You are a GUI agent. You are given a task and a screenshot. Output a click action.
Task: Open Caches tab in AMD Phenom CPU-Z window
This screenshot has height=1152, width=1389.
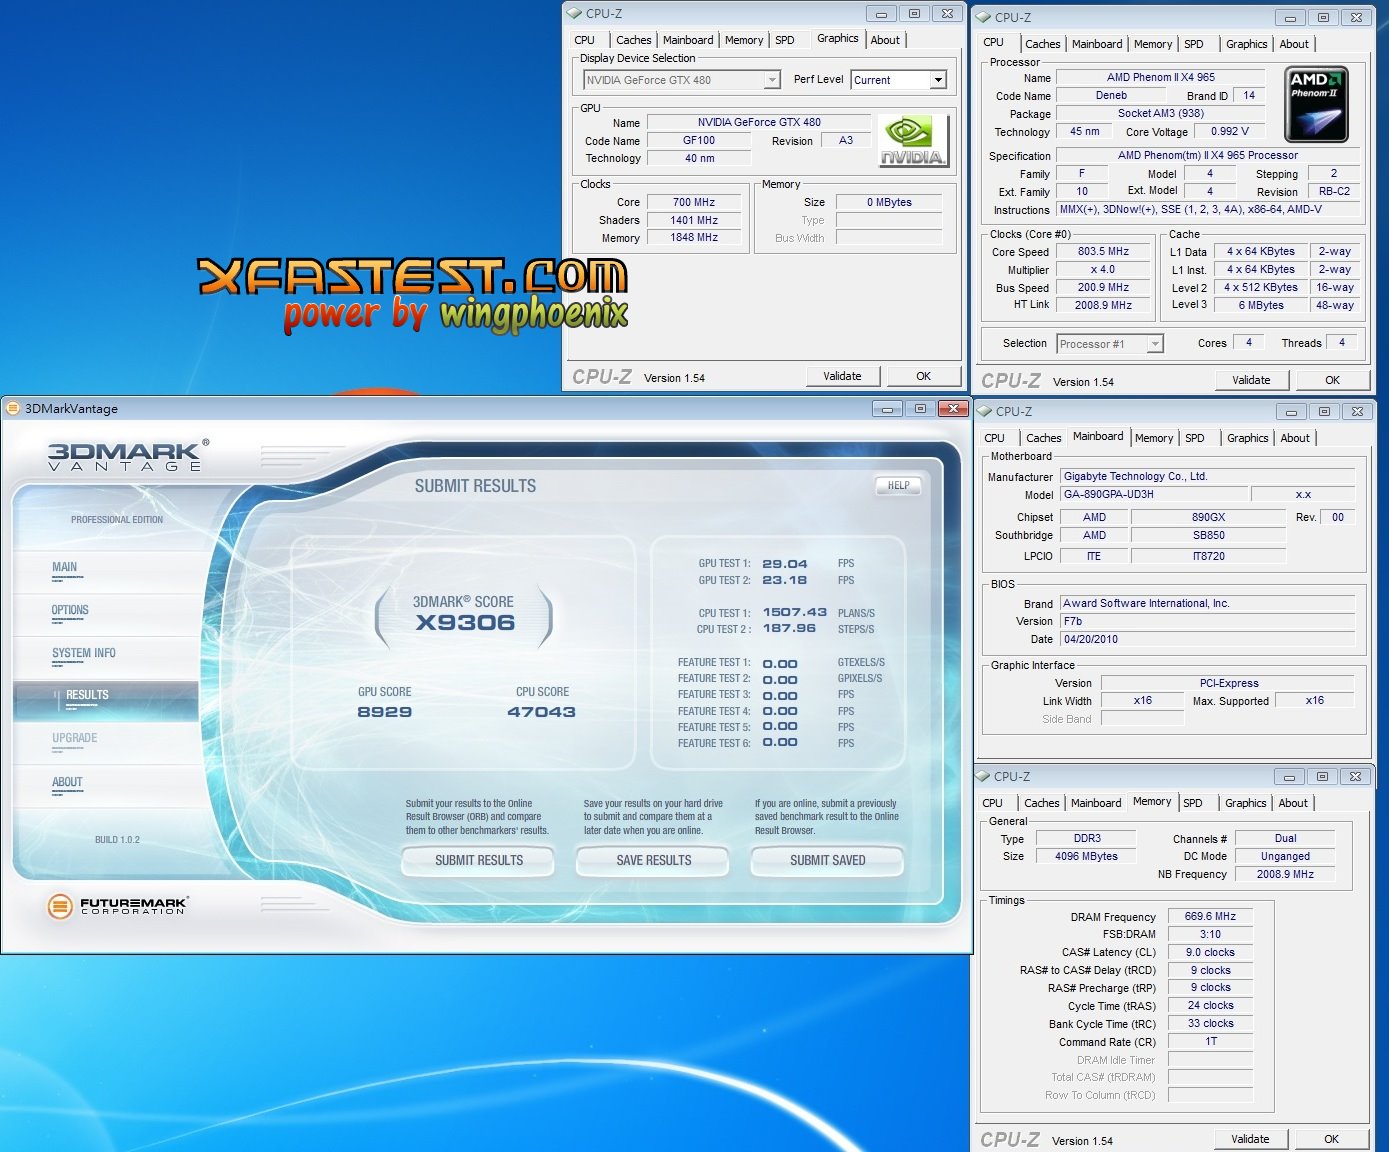pyautogui.click(x=1042, y=44)
